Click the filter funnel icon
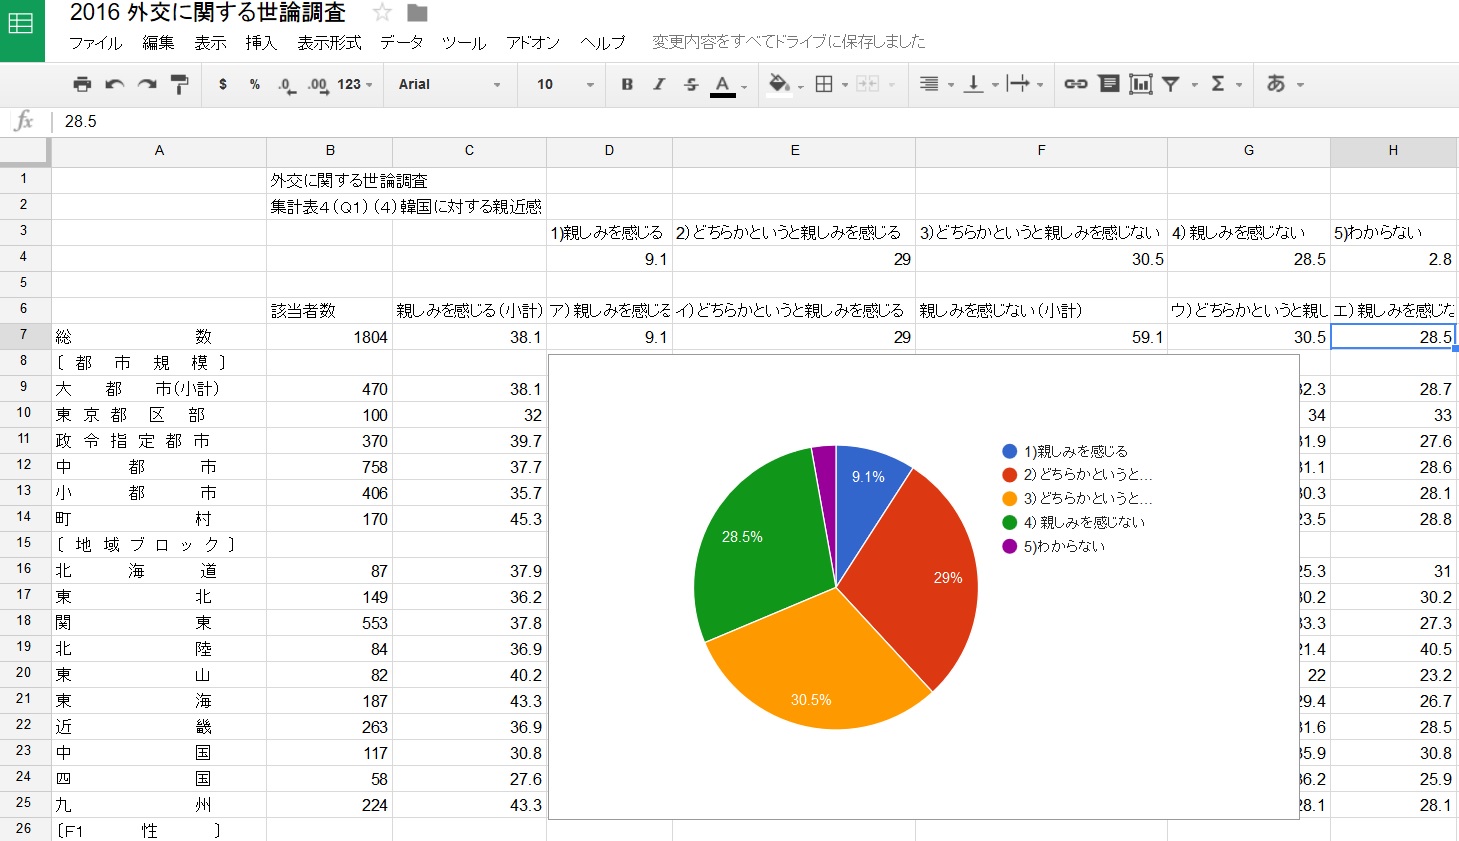The image size is (1459, 841). [x=1171, y=84]
